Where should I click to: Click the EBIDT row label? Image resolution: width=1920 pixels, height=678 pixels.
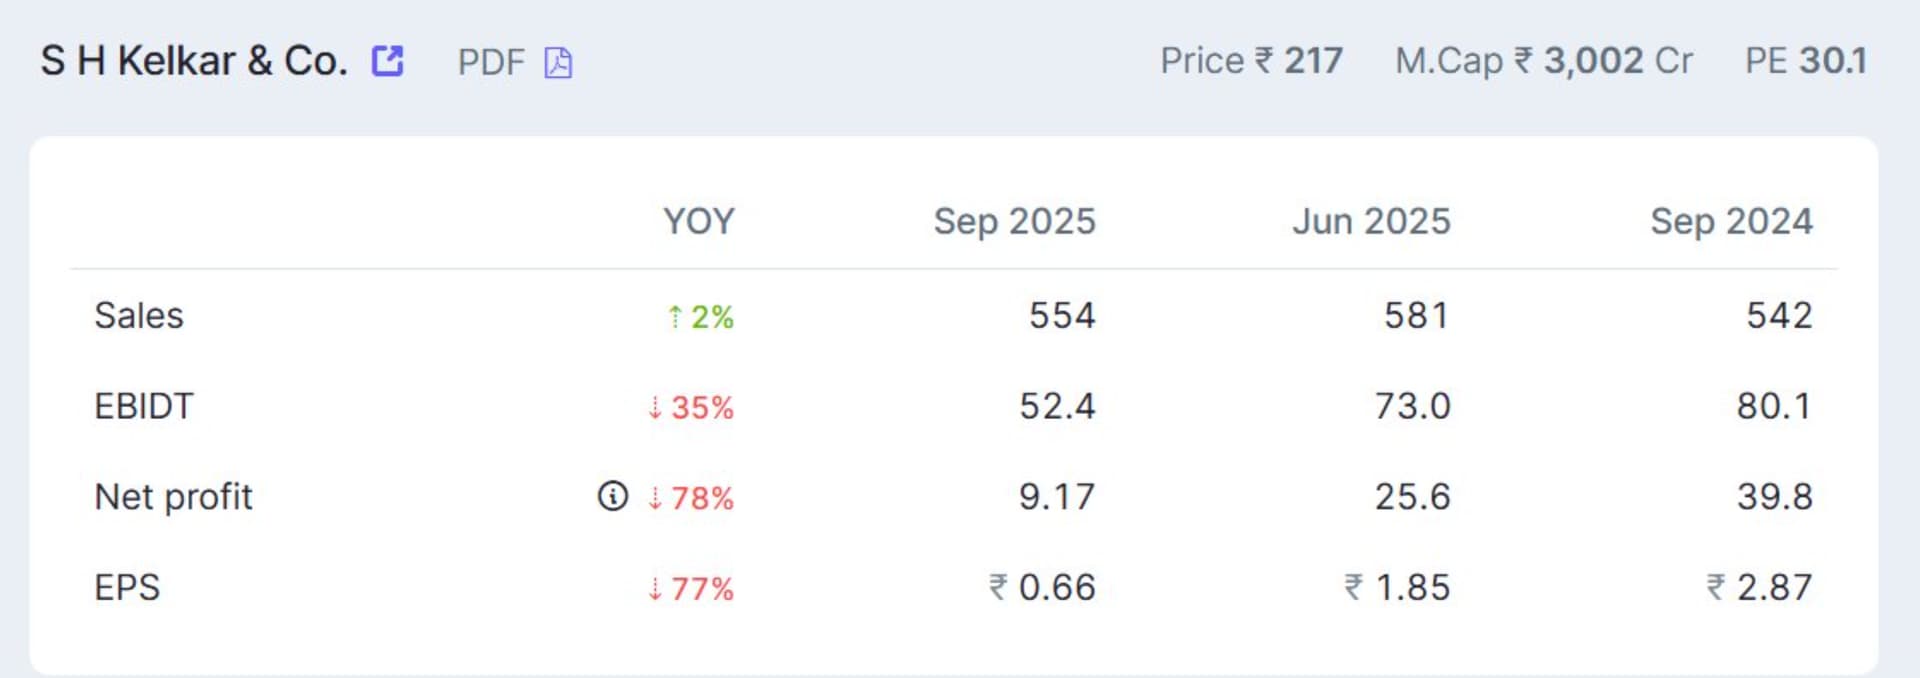click(144, 406)
